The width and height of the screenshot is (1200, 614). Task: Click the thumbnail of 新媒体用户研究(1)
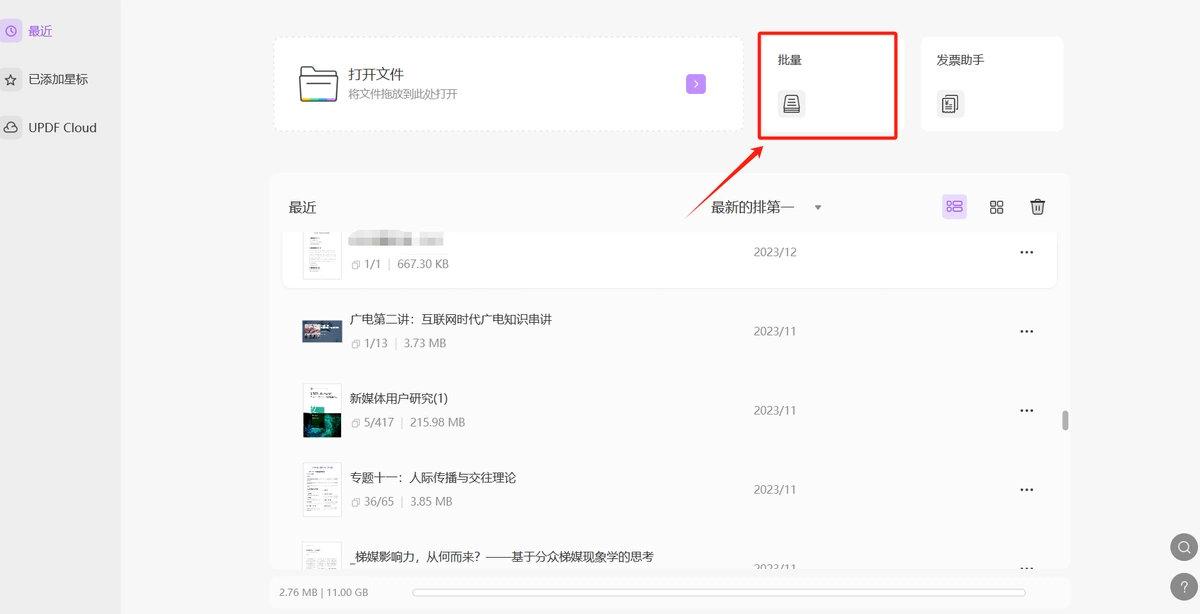(322, 410)
